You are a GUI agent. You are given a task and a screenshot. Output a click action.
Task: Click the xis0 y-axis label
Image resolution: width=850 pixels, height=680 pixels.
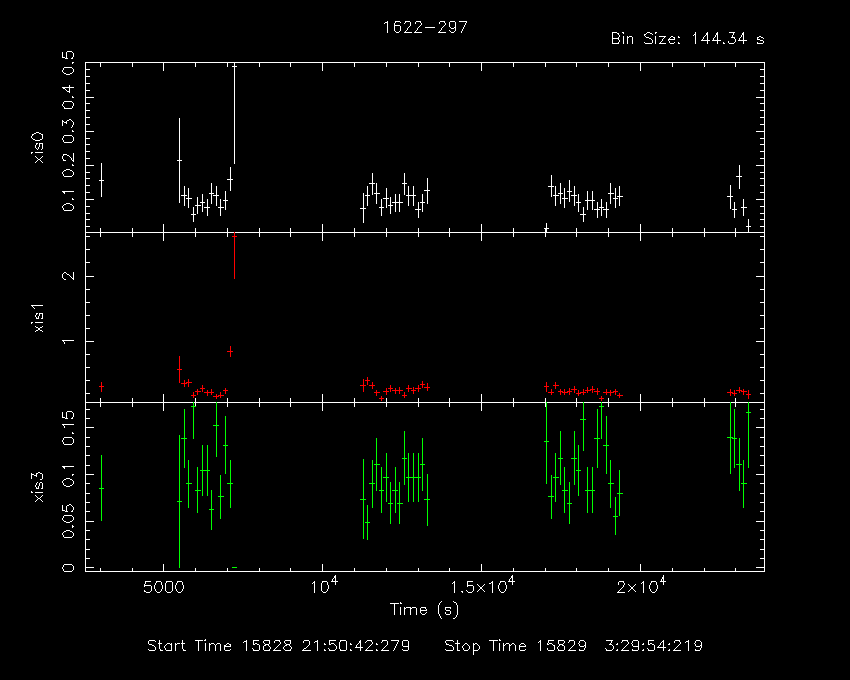tap(39, 147)
